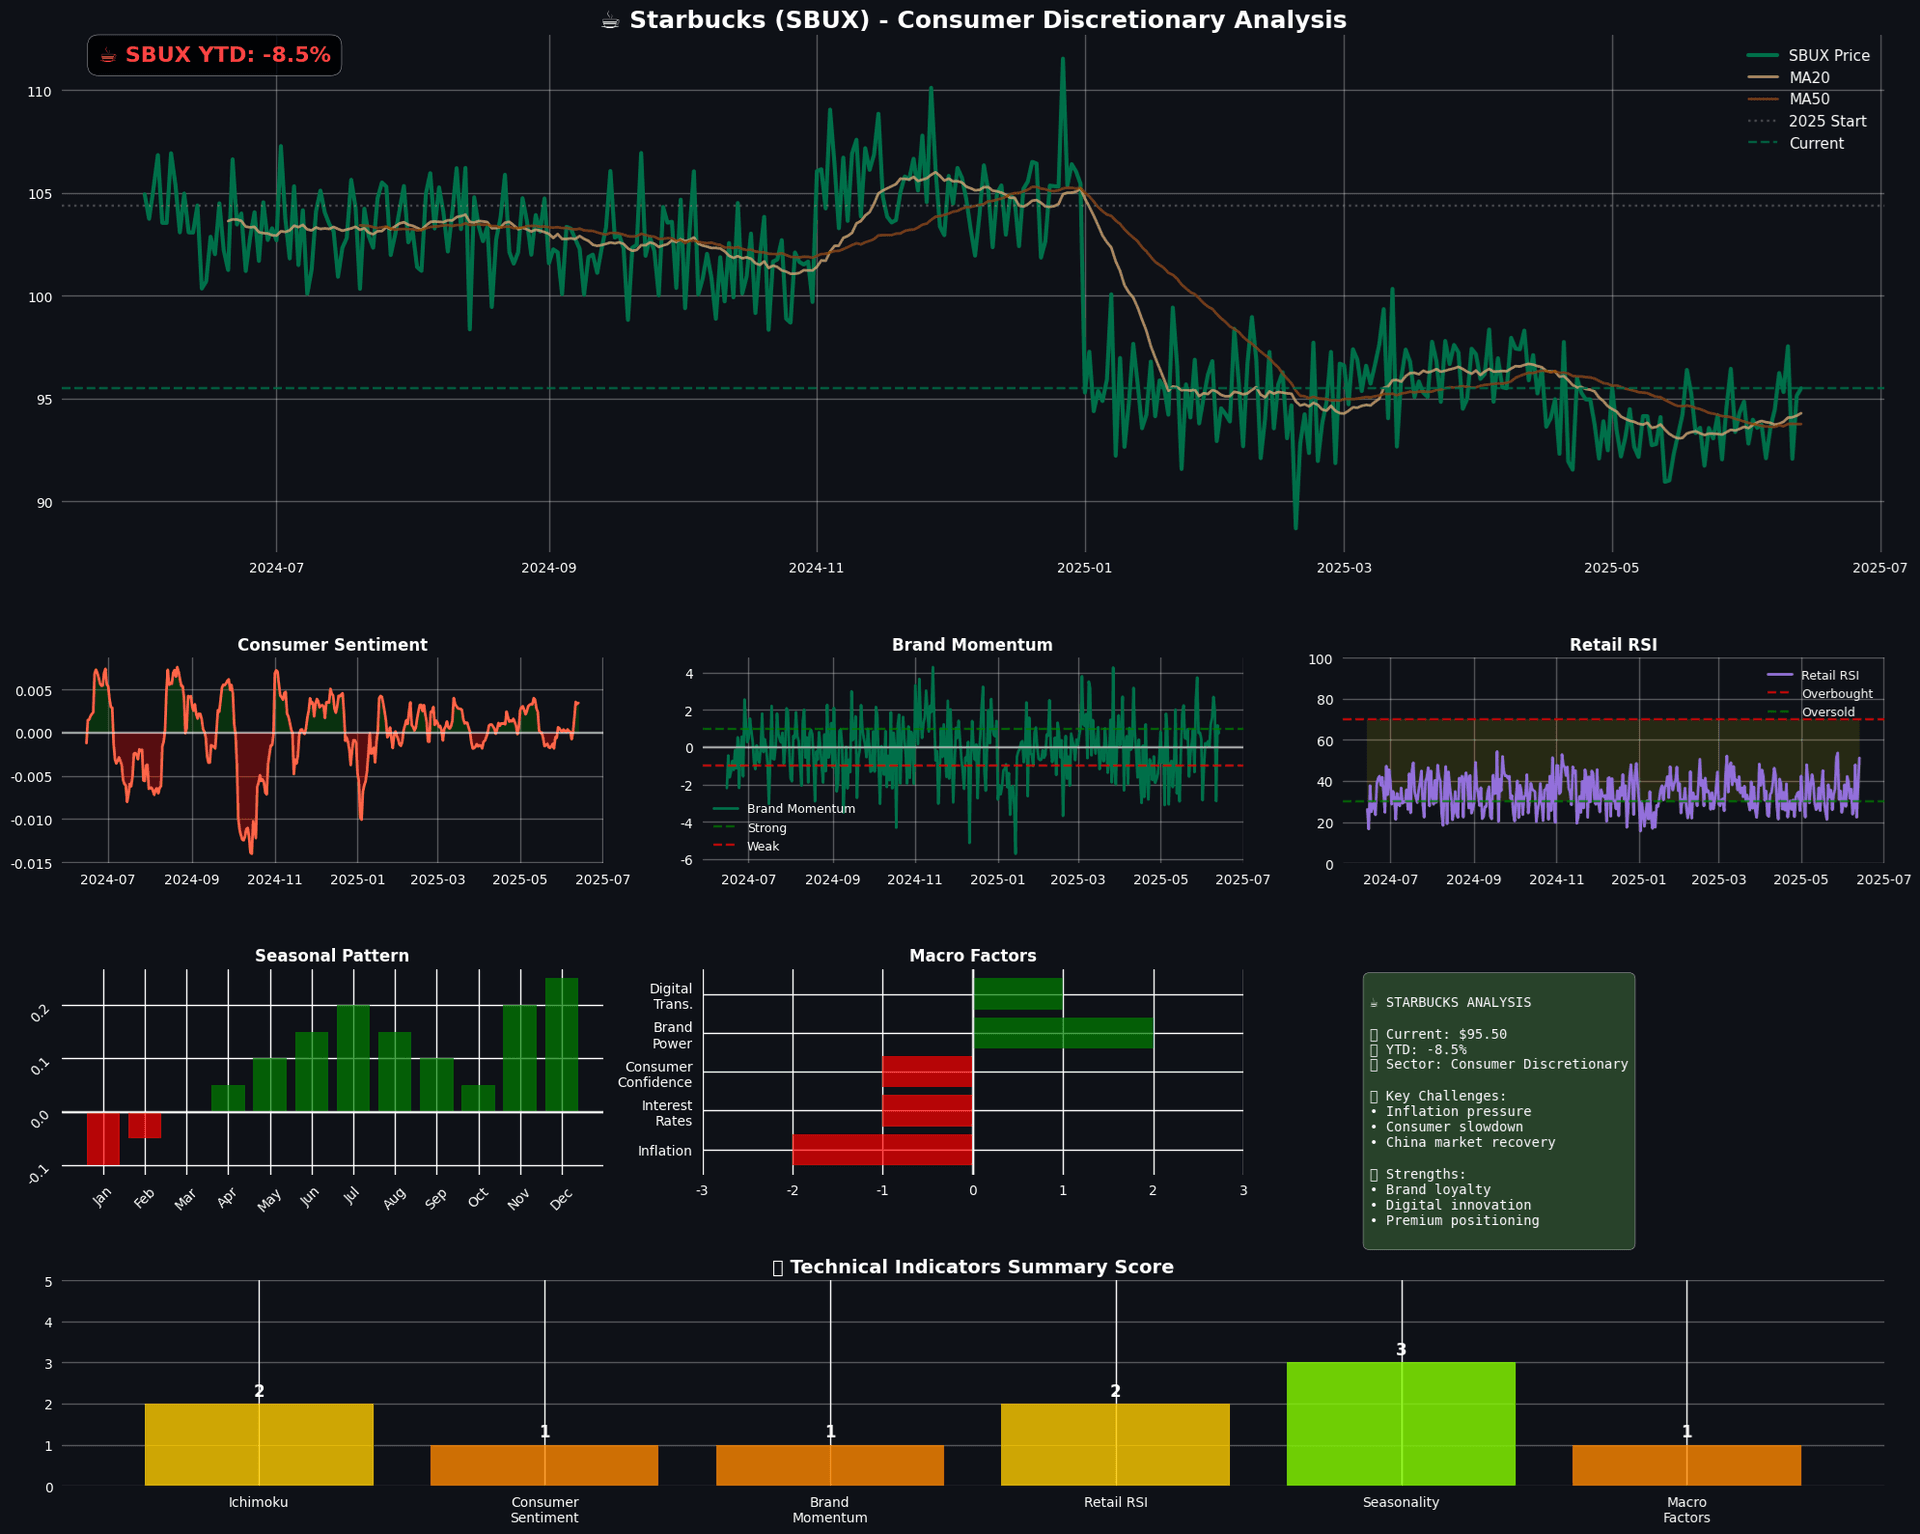Click the February bar in Seasonal Pattern

point(145,1125)
